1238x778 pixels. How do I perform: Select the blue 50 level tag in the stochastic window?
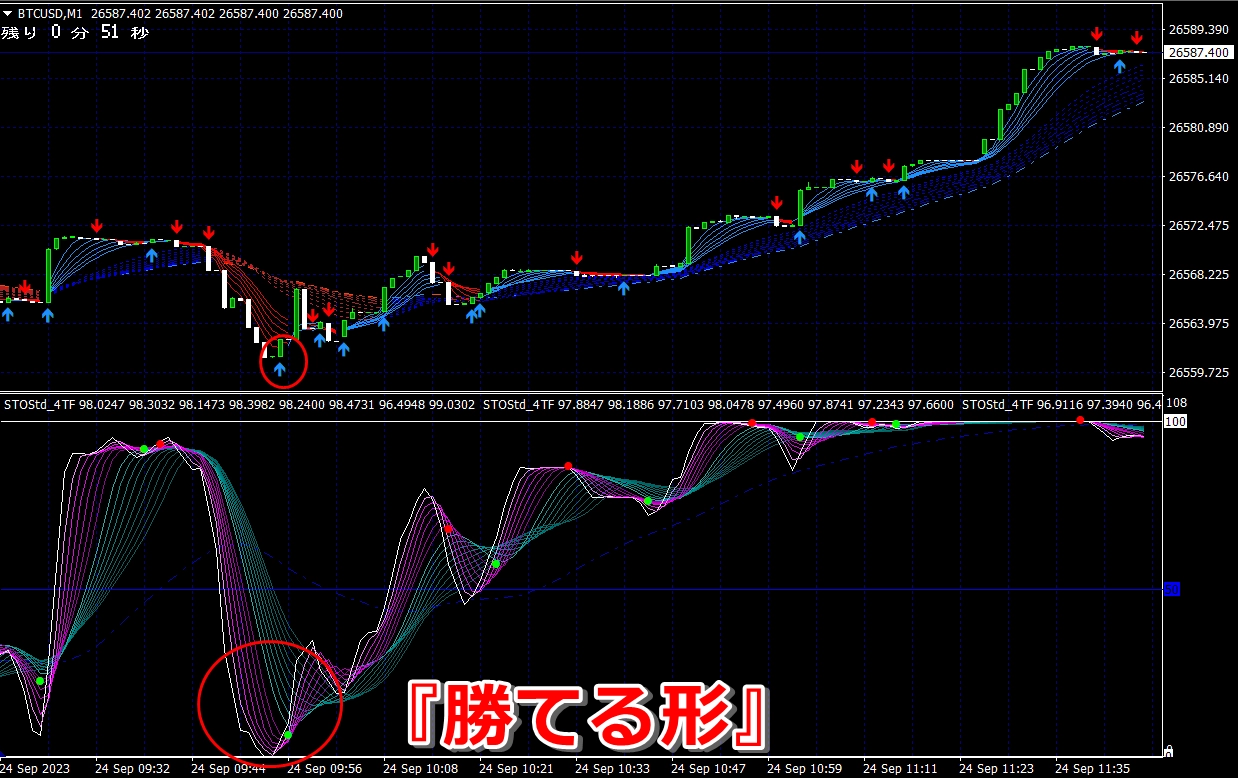pos(1172,589)
